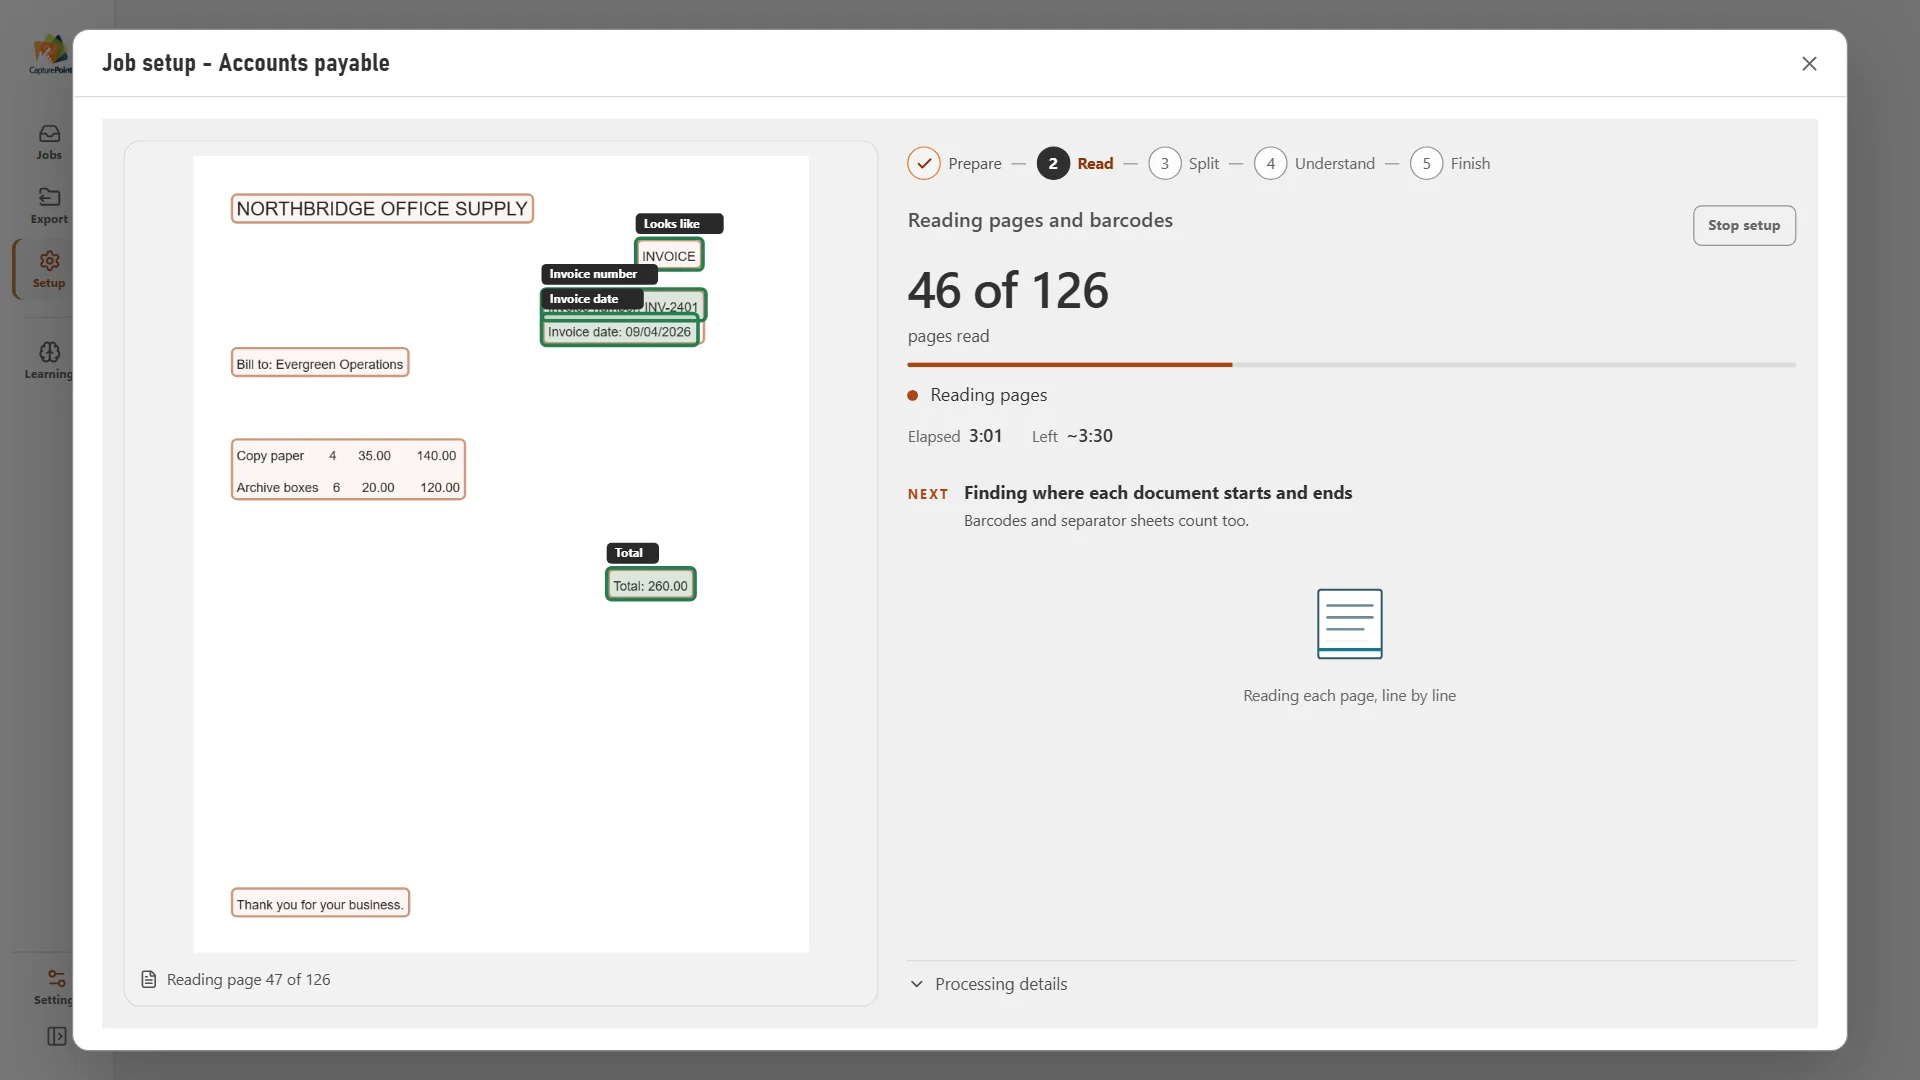
Task: Click the Prepare step checkmark icon
Action: [923, 163]
